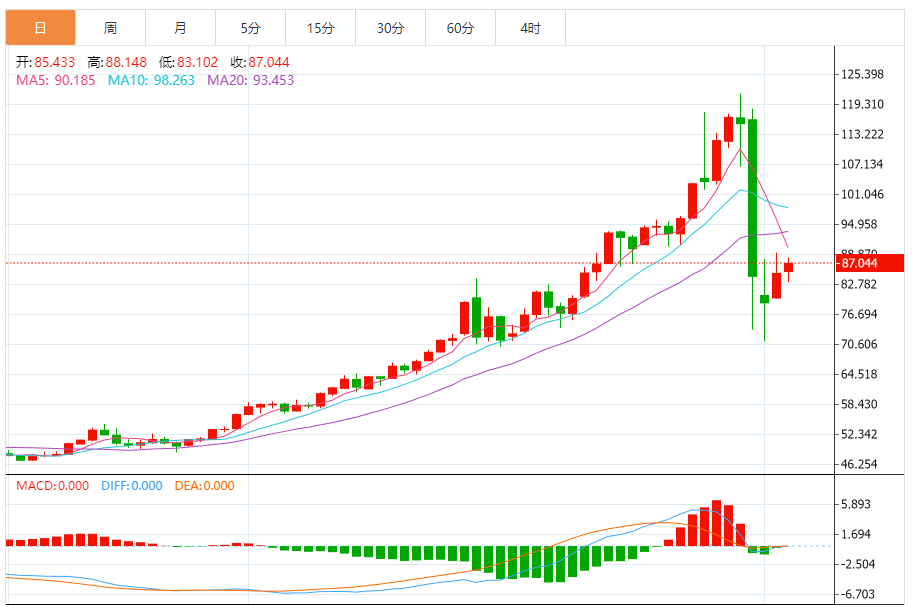Click the tallest red MACD histogram bar

click(716, 523)
